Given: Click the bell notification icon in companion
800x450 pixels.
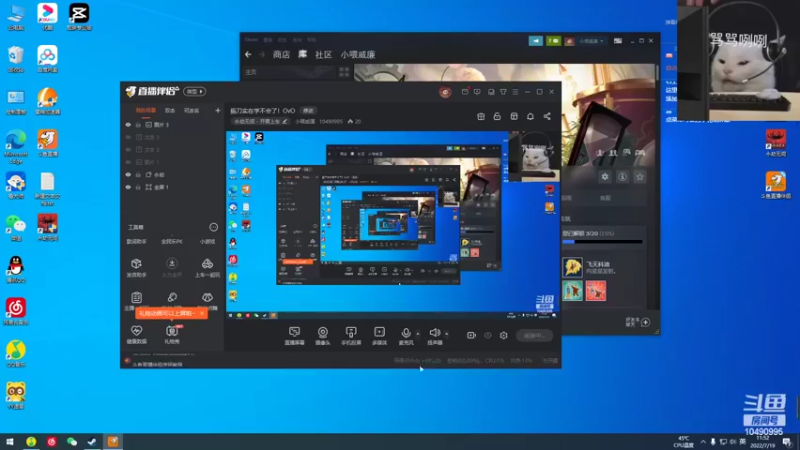Looking at the screenshot, I should tap(530, 116).
